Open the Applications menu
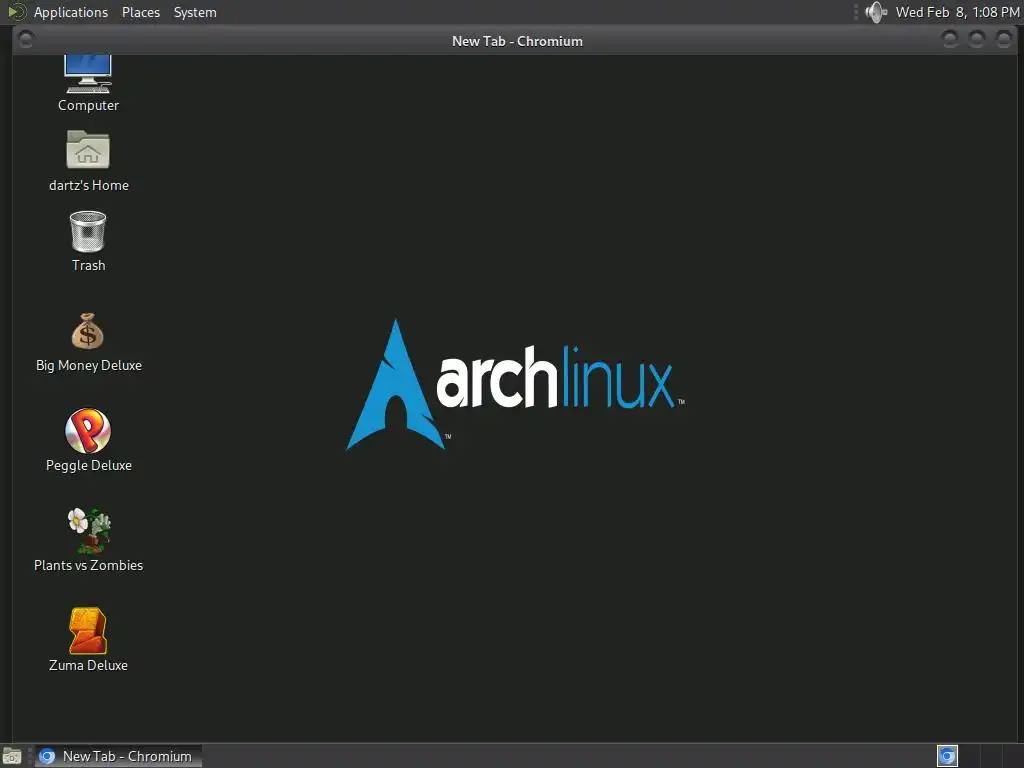 (71, 12)
